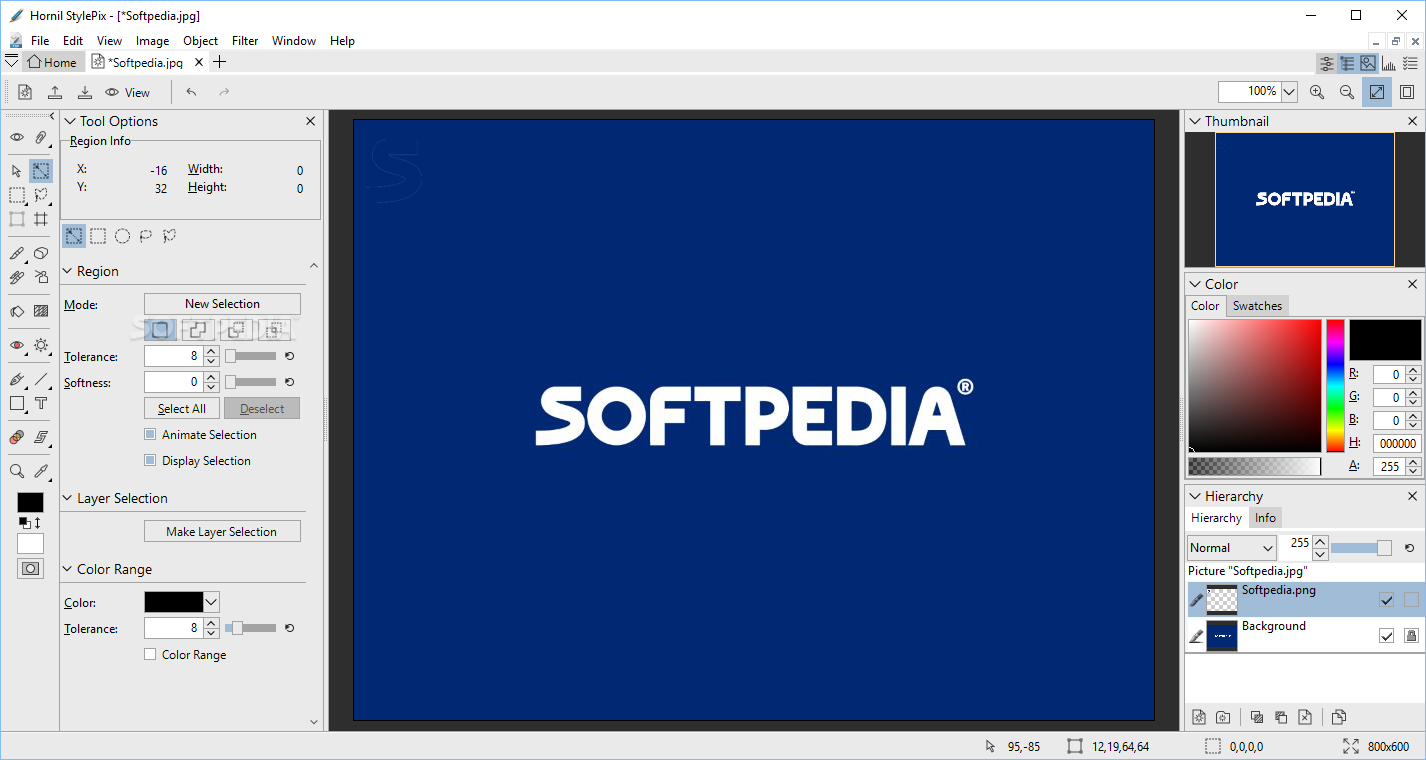Show the Histogram panel icon
1426x760 pixels.
pos(1389,63)
